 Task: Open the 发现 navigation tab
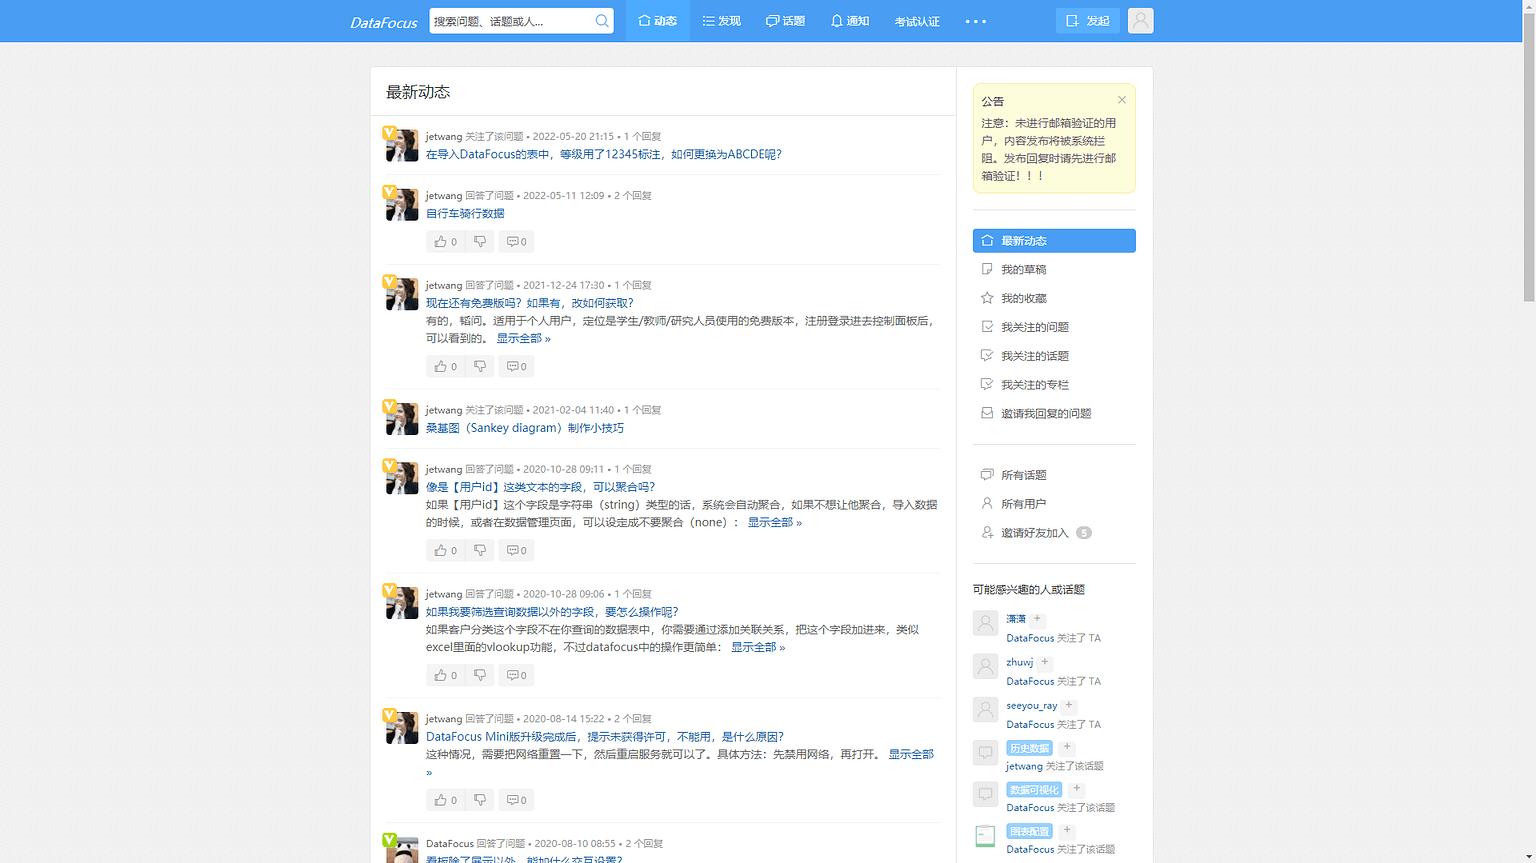[722, 21]
